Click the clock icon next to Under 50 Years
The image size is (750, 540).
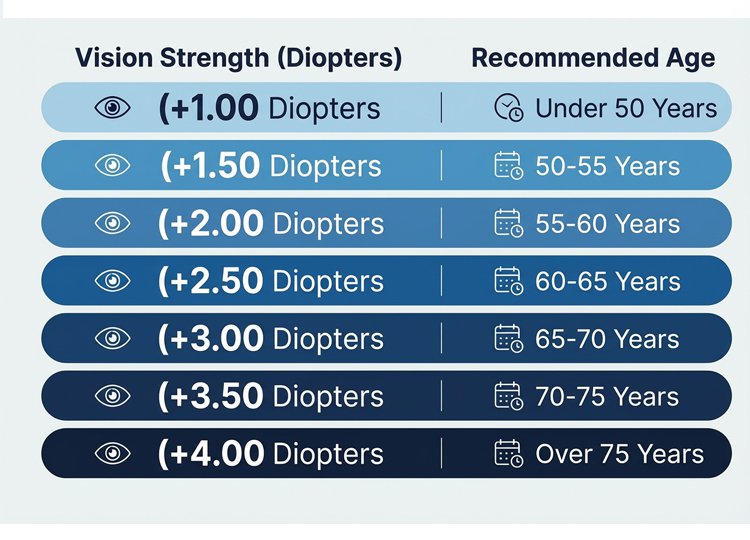pos(509,108)
